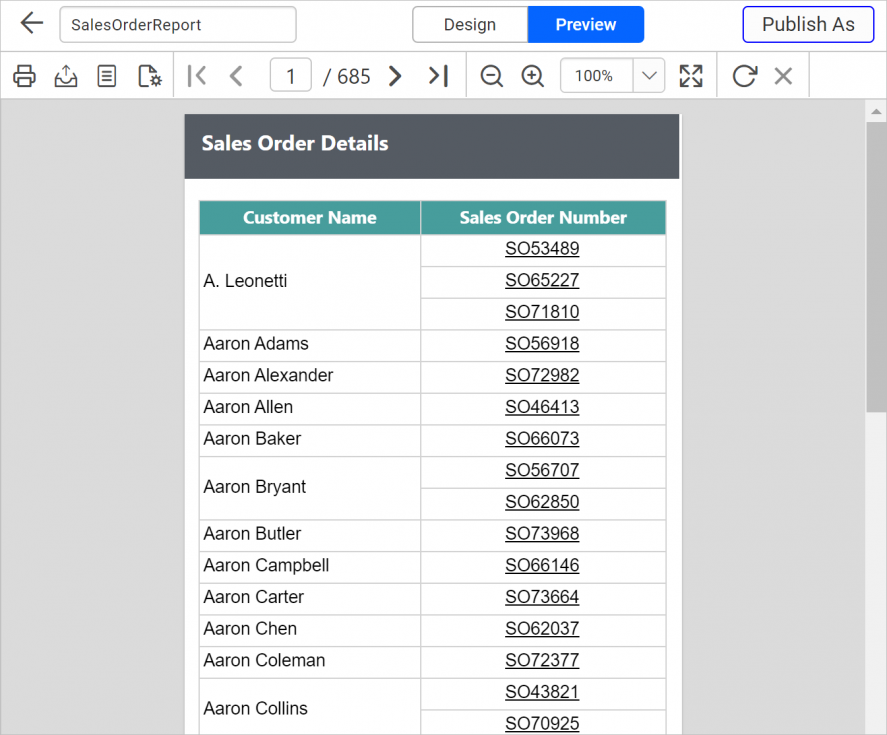Screen dimensions: 887x735
Task: Fit report to page icon
Action: tap(691, 76)
